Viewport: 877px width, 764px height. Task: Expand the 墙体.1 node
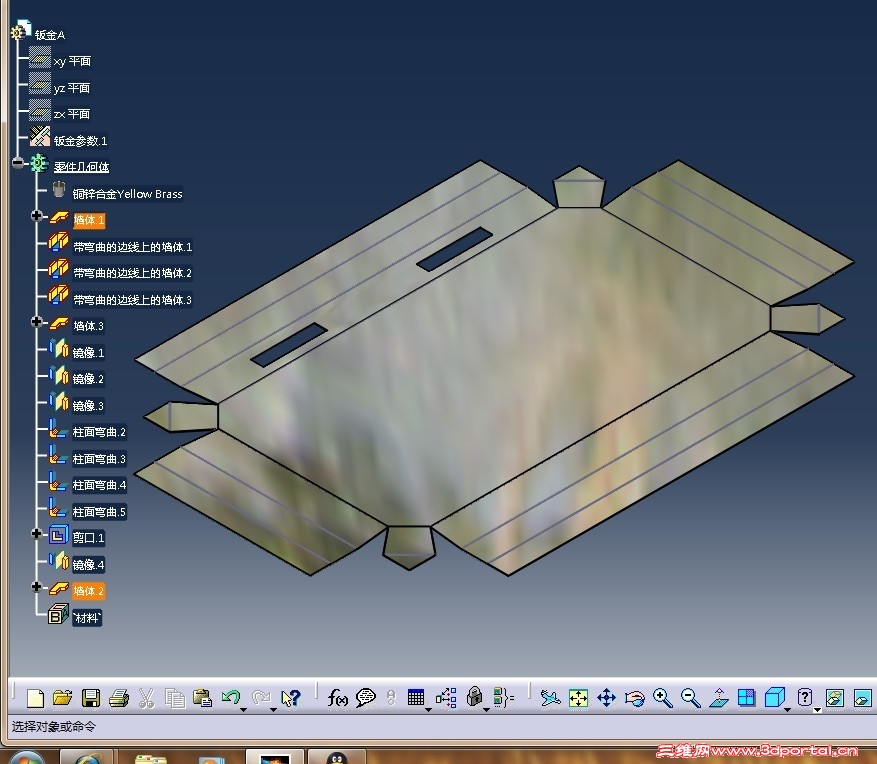point(37,216)
